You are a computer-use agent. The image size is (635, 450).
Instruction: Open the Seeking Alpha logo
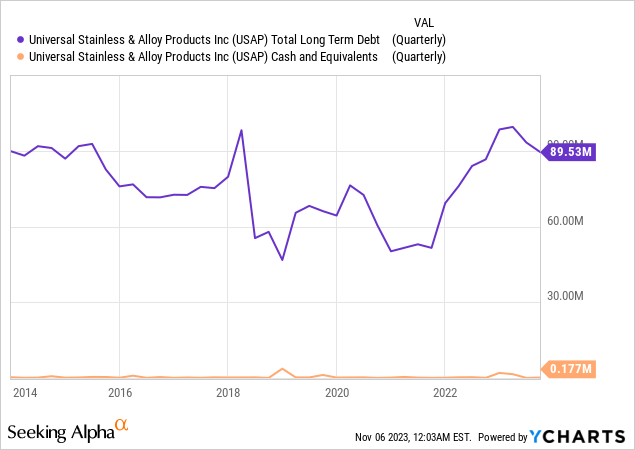point(68,431)
